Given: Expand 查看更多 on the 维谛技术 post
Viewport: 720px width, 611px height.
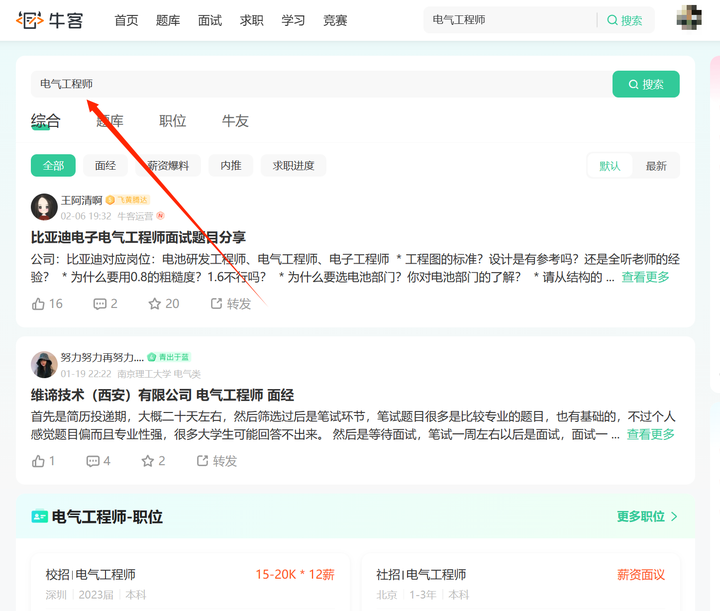Looking at the screenshot, I should pos(651,434).
